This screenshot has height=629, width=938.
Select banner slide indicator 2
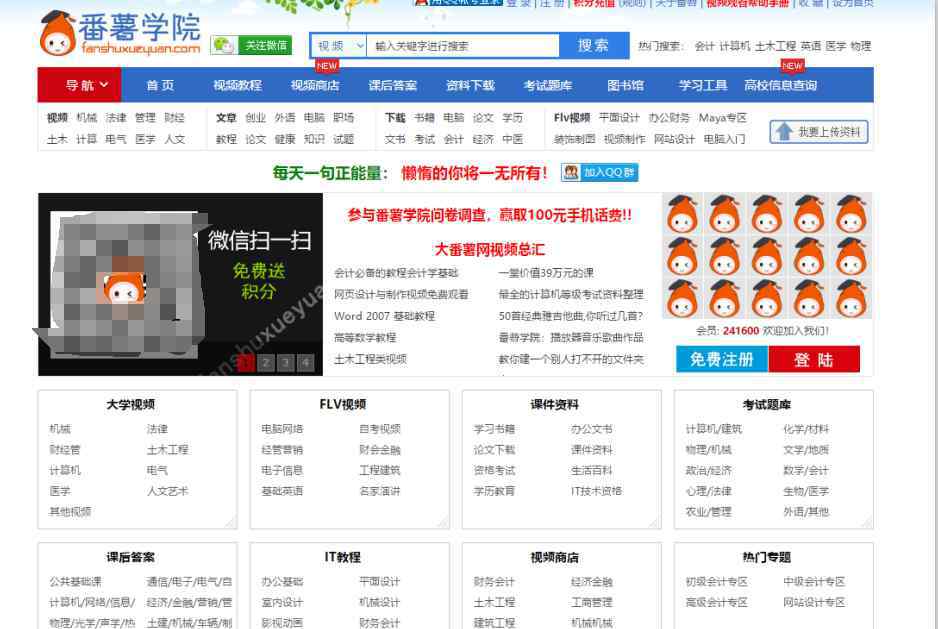(x=266, y=363)
